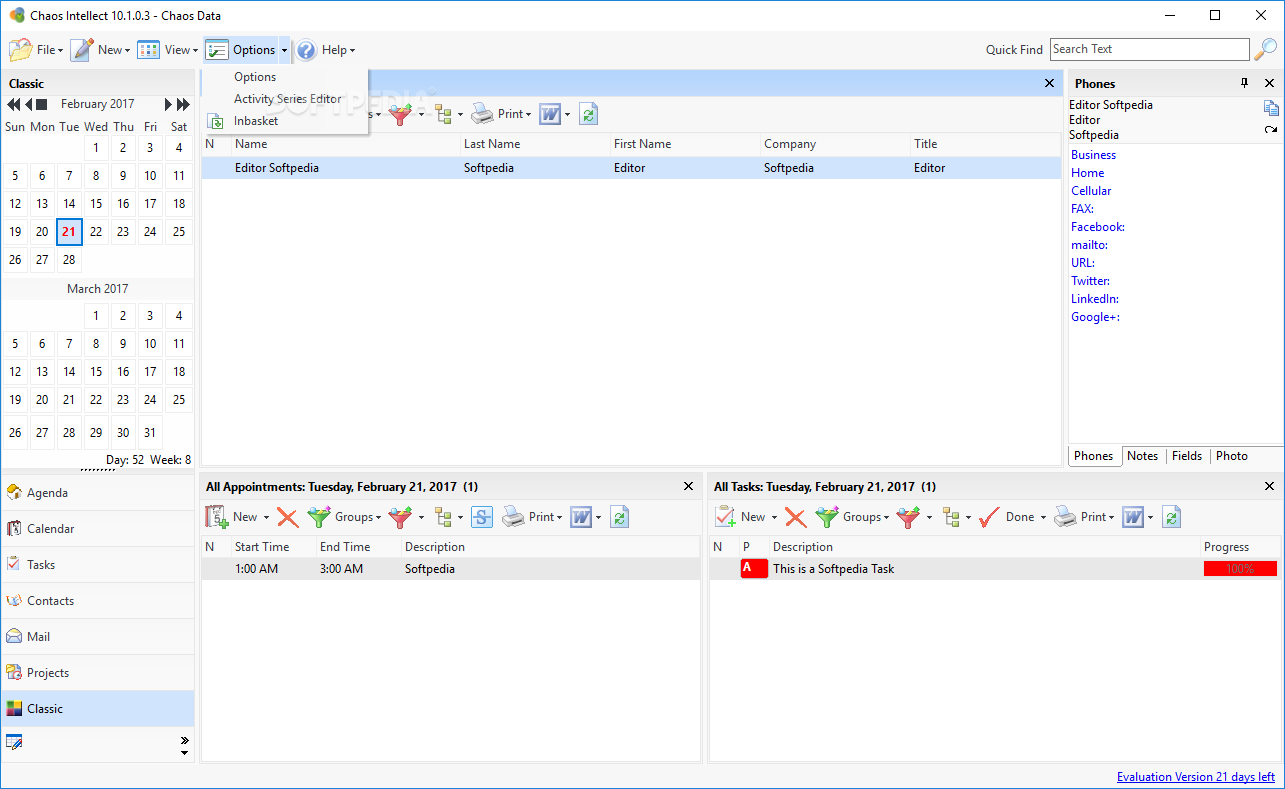
Task: Click the curved arrow icon in Phones panel
Action: click(x=1271, y=130)
